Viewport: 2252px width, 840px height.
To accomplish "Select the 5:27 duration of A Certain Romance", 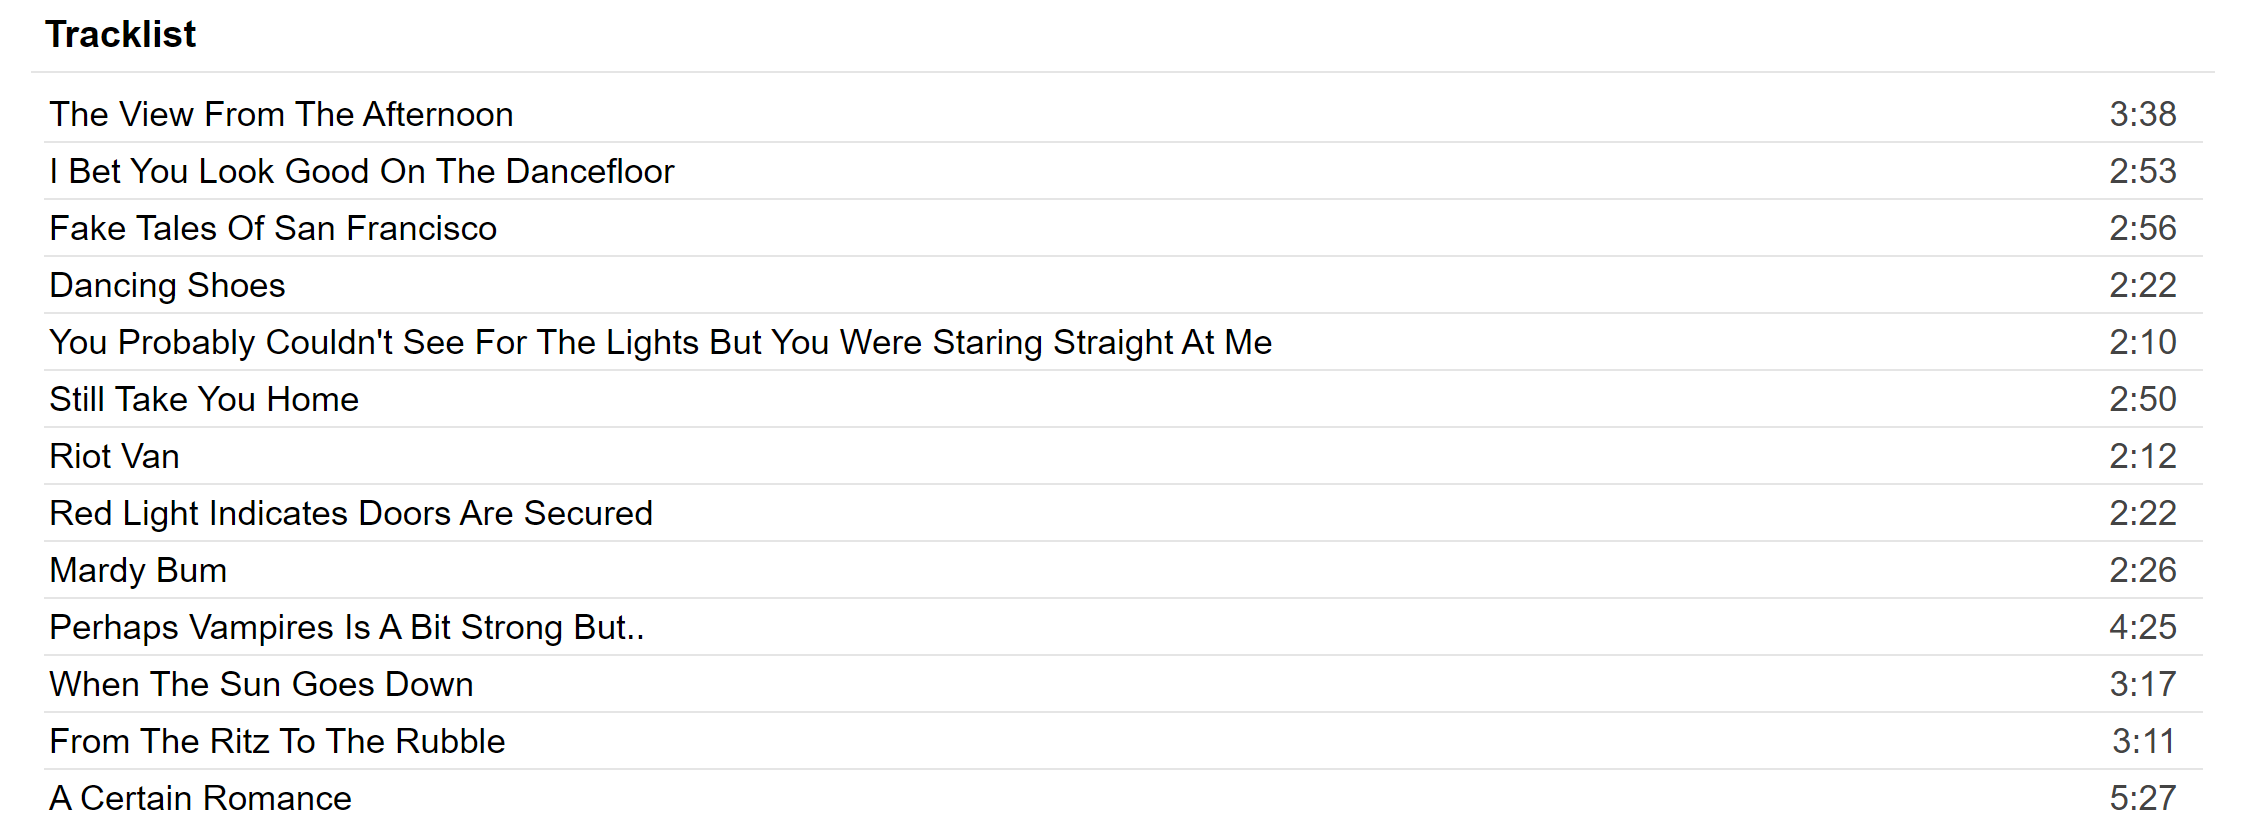I will pyautogui.click(x=2142, y=798).
